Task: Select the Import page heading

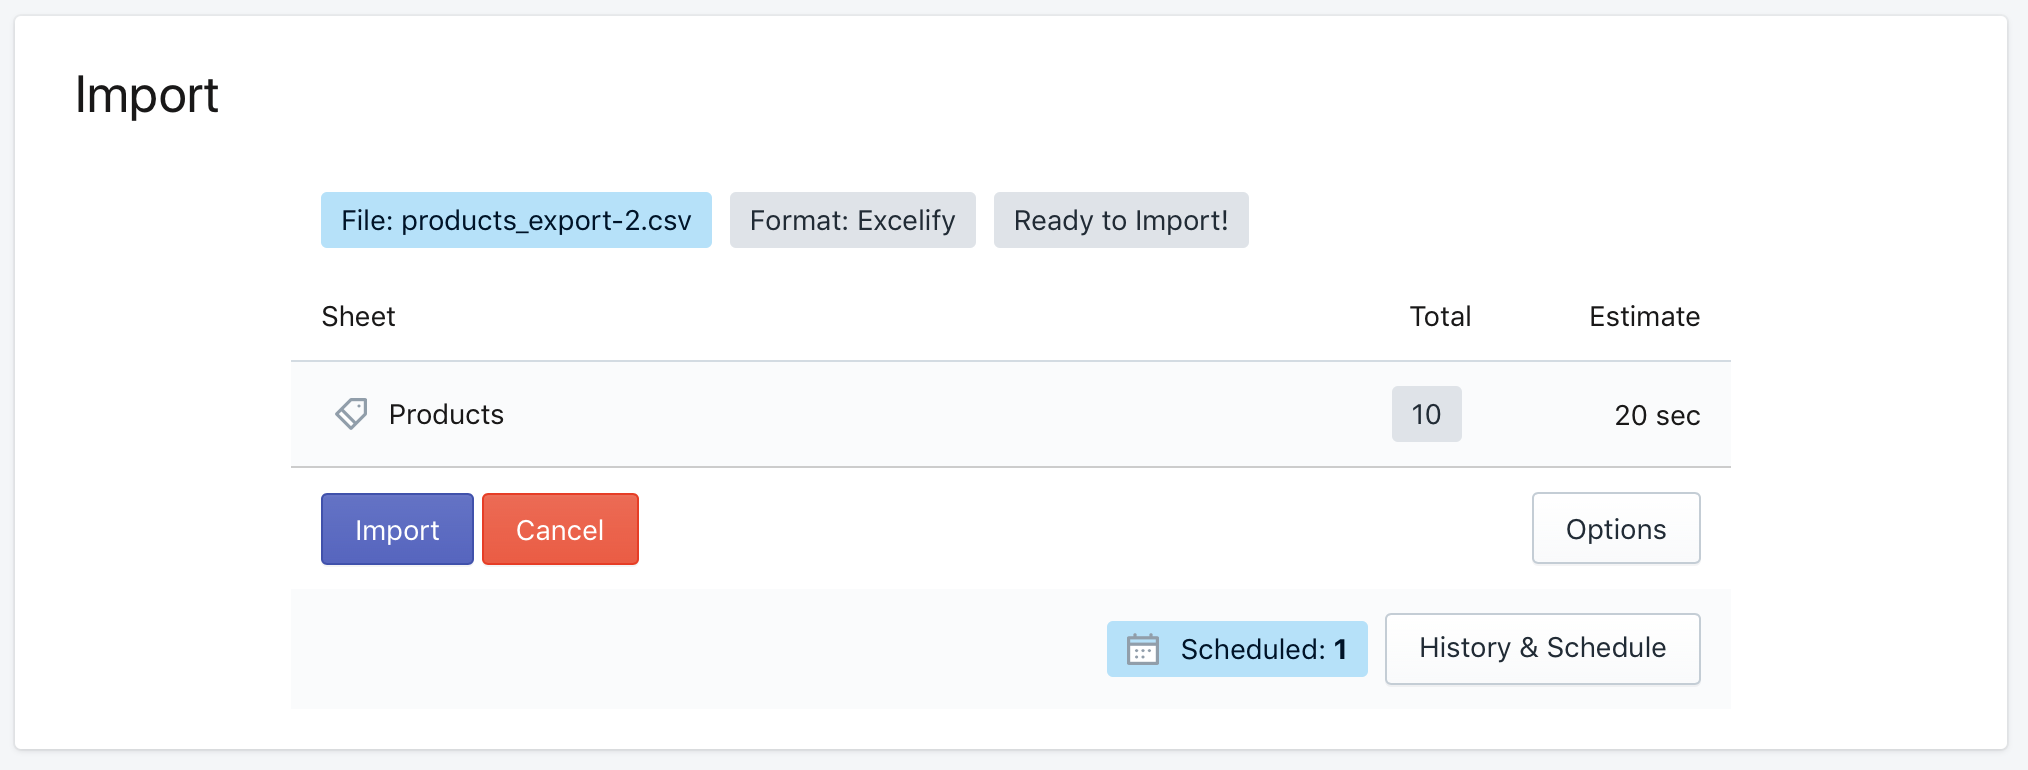Action: point(146,94)
